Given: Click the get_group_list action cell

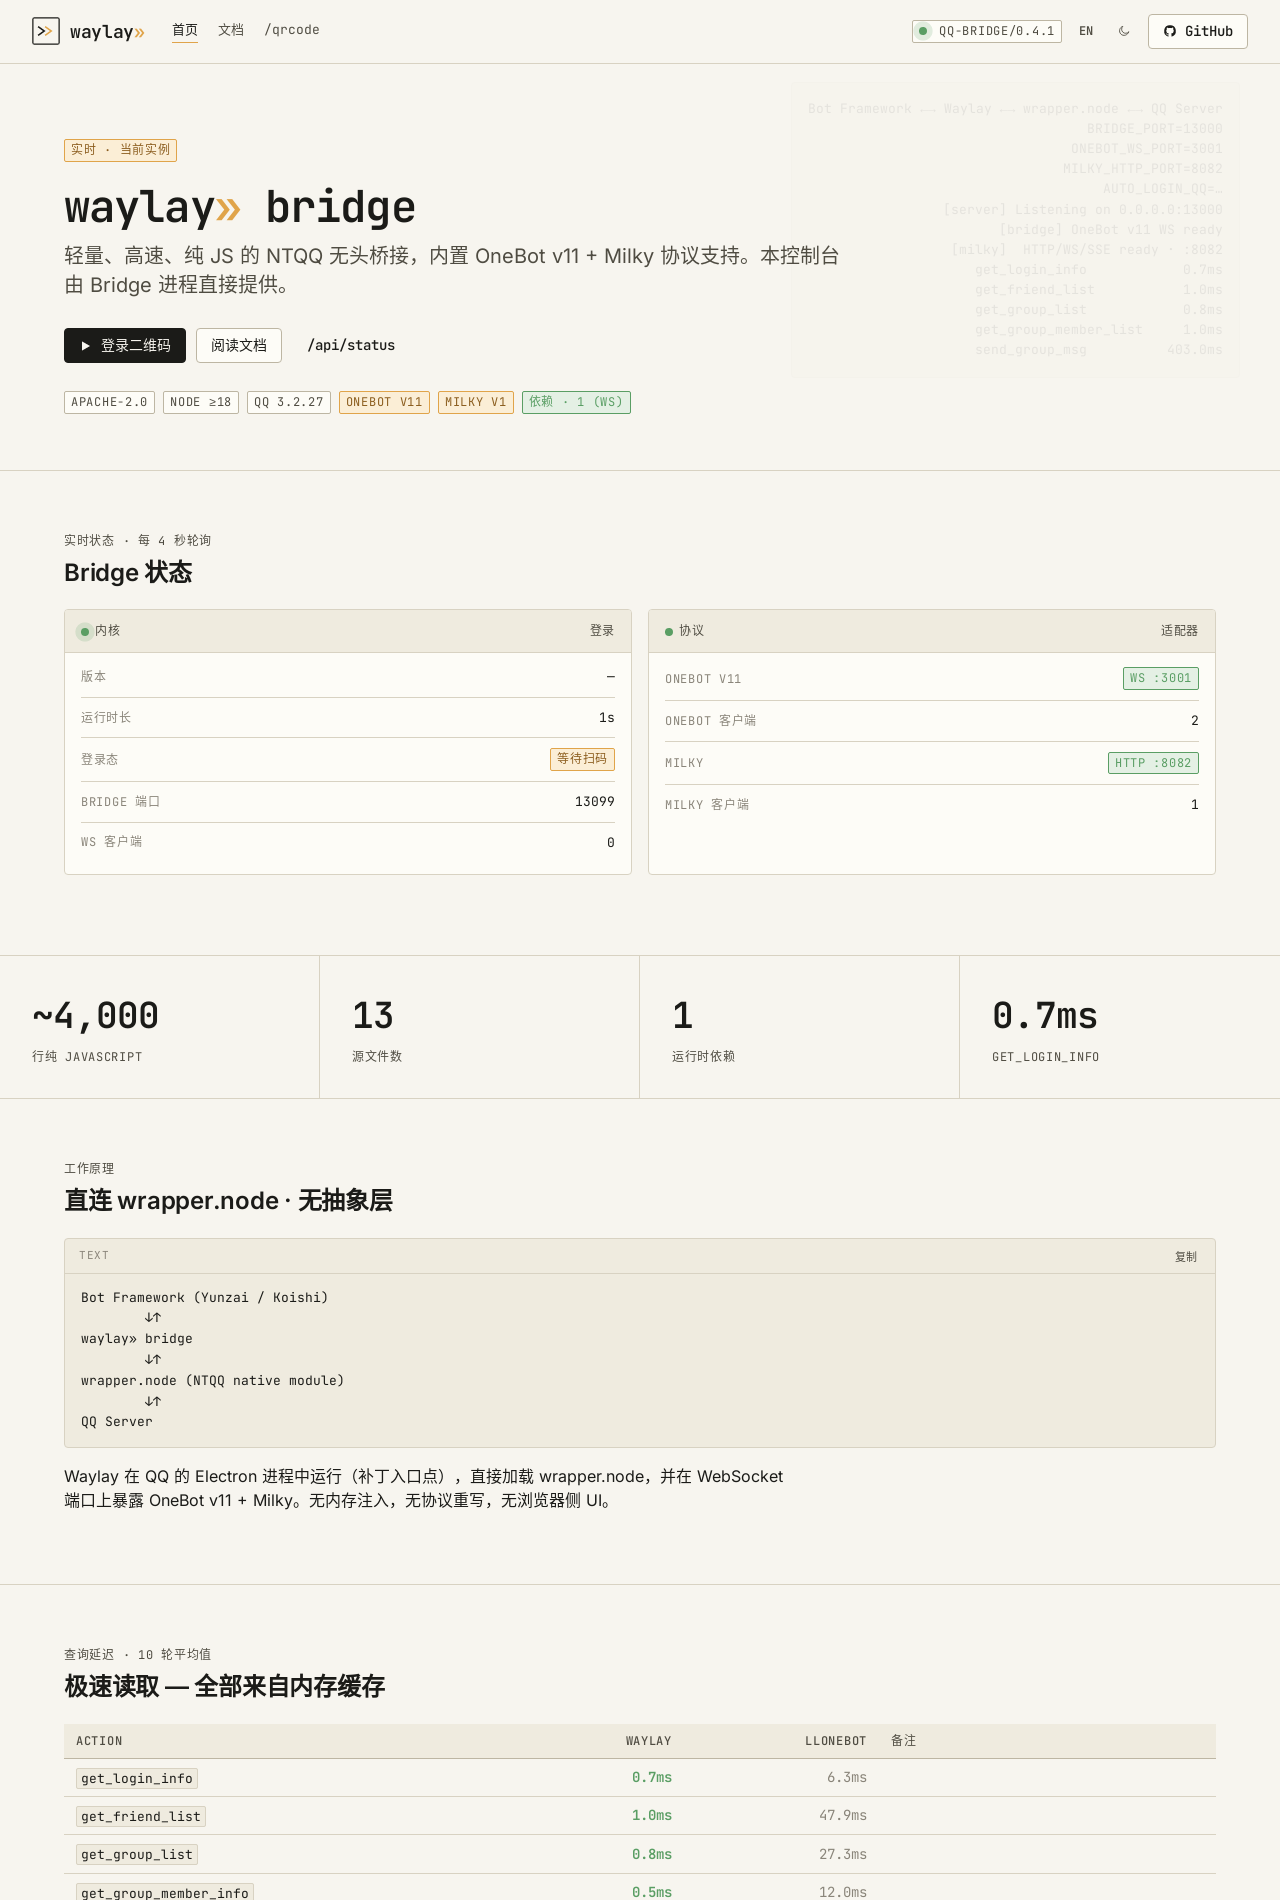Looking at the screenshot, I should click(x=137, y=1854).
